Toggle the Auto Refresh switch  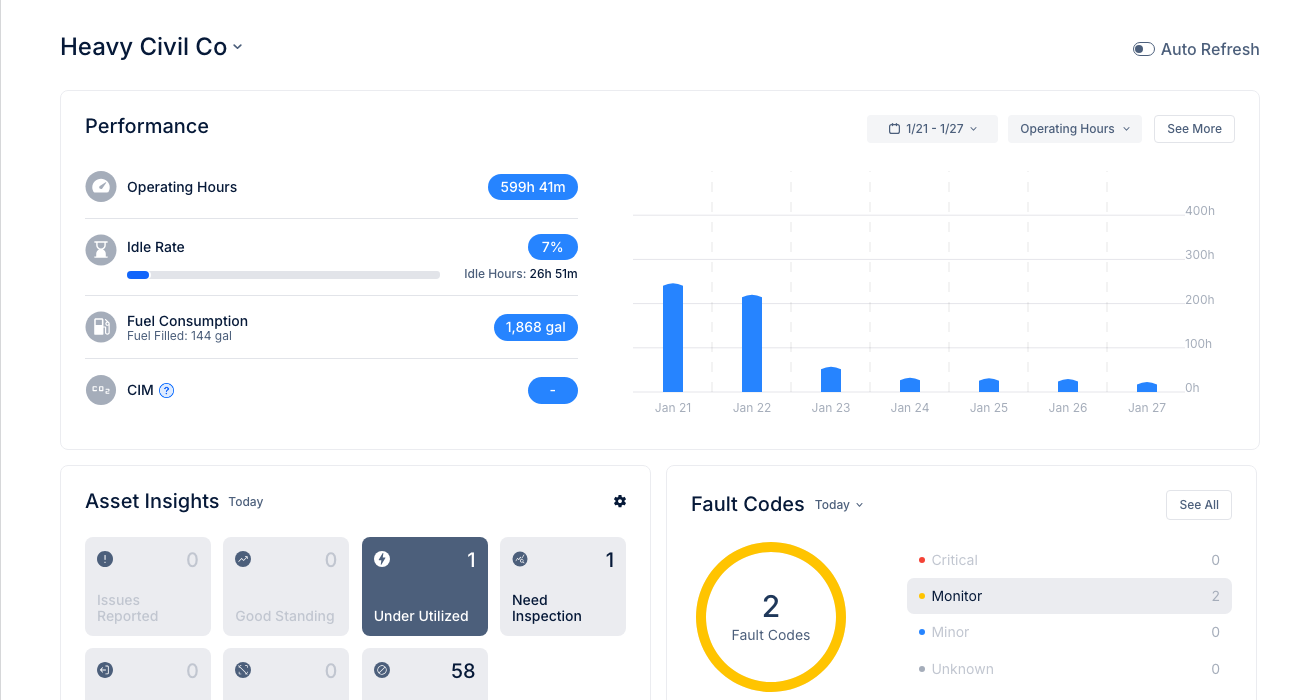pos(1143,49)
